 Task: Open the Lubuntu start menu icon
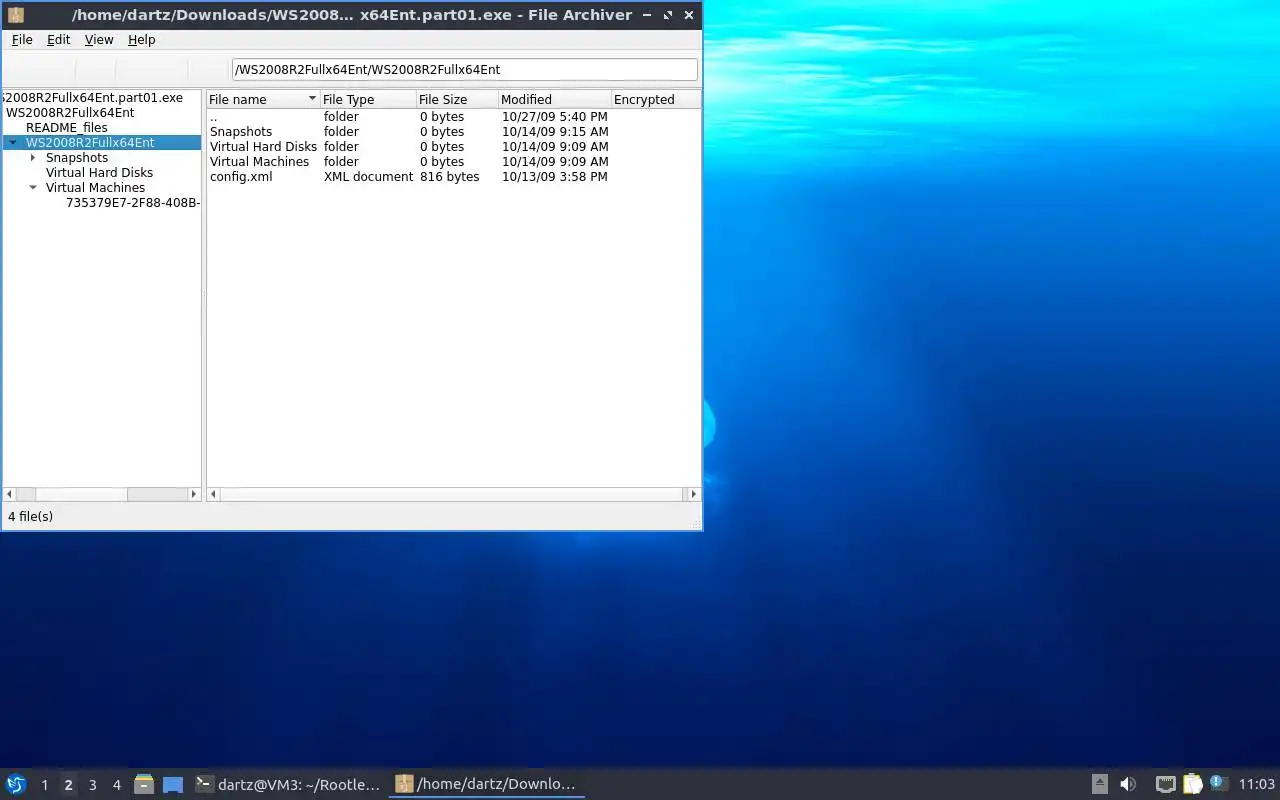point(16,785)
